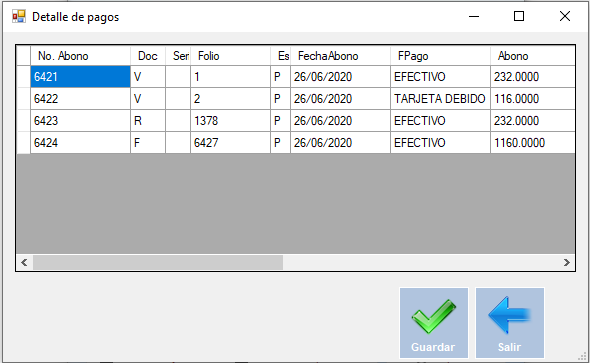Click Doc cell F in row 6424
Image resolution: width=590 pixels, height=363 pixels.
pos(148,143)
